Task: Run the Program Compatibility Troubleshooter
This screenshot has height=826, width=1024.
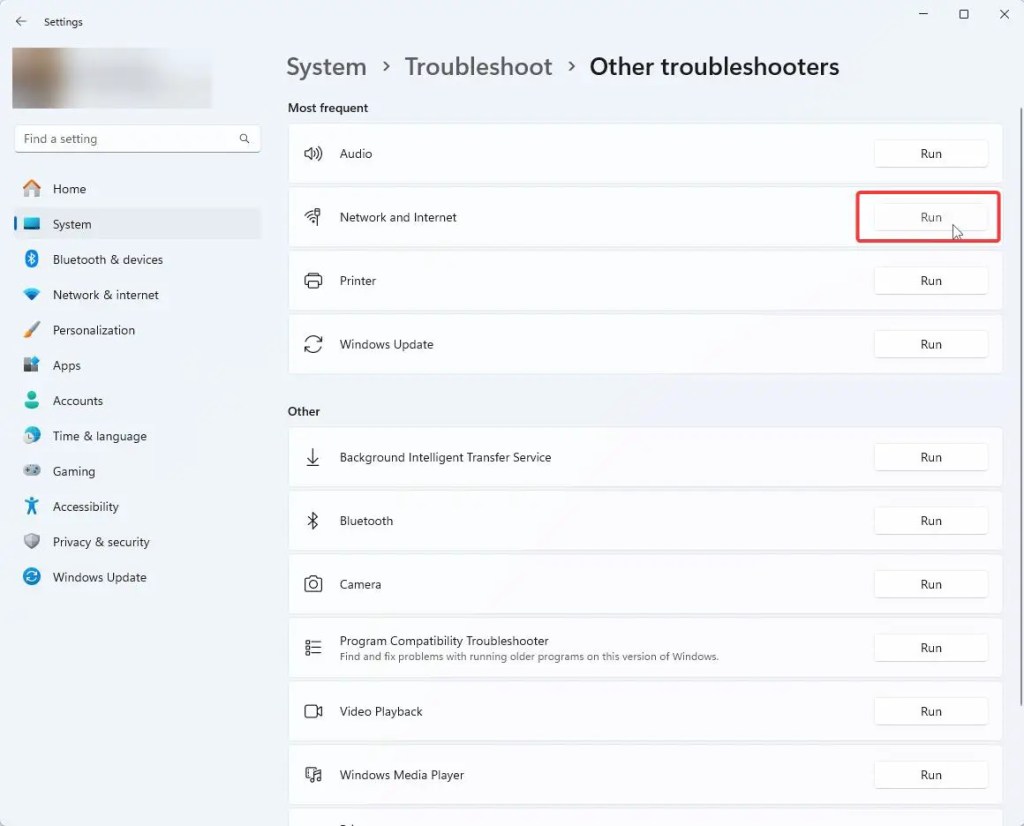Action: (930, 648)
